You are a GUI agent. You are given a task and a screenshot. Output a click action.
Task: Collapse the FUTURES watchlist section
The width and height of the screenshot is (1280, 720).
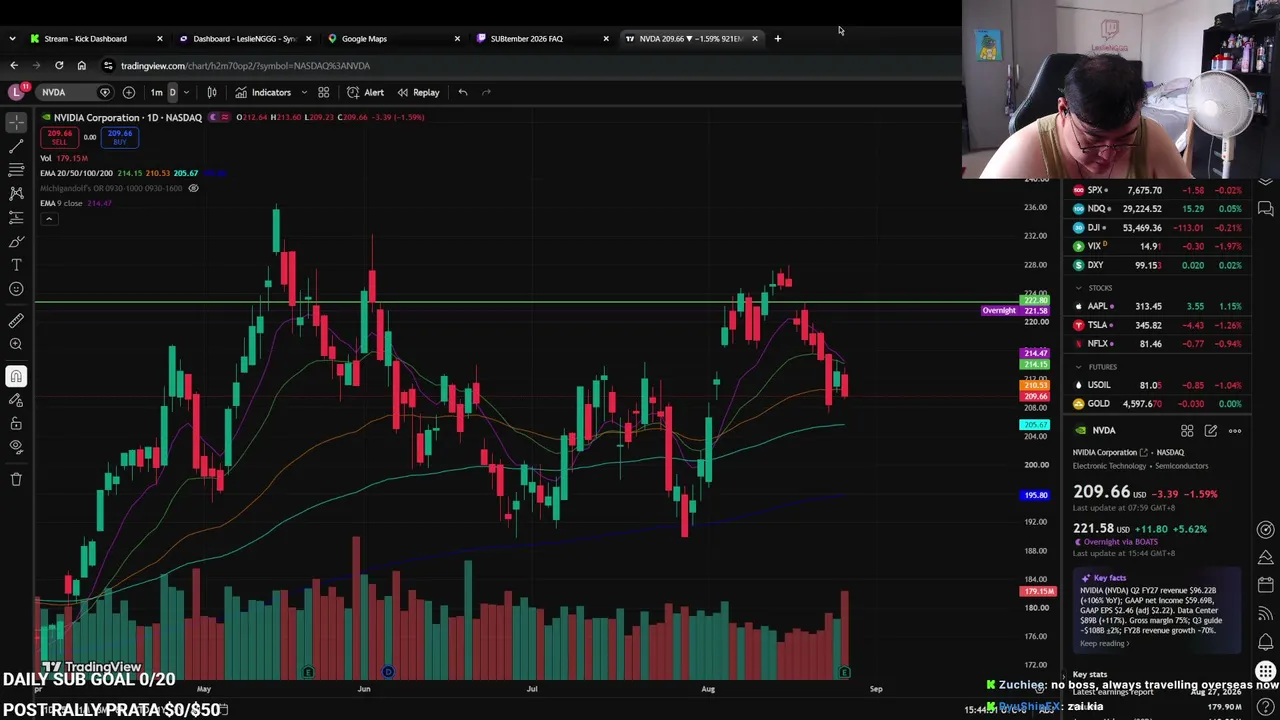(1078, 367)
